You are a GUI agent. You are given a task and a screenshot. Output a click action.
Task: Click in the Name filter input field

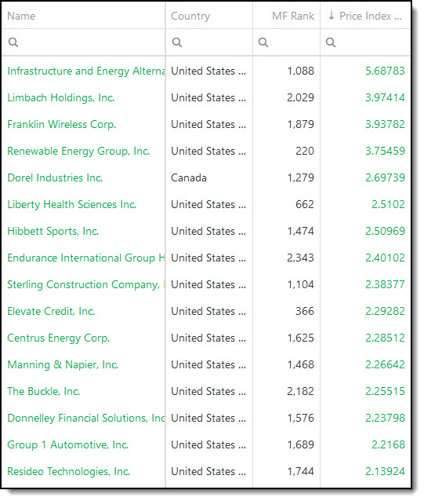pyautogui.click(x=83, y=42)
